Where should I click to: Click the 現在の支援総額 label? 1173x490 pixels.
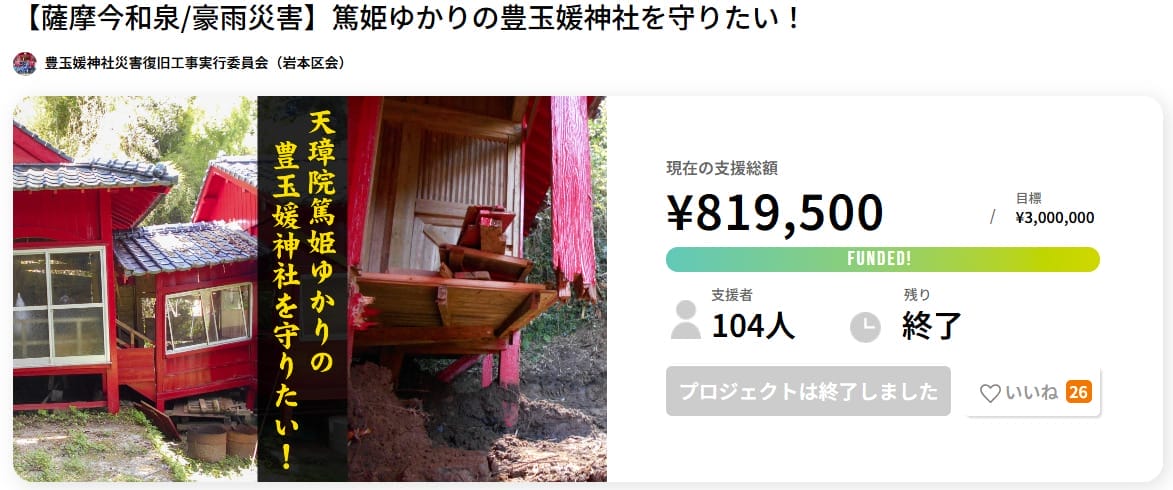[x=722, y=168]
